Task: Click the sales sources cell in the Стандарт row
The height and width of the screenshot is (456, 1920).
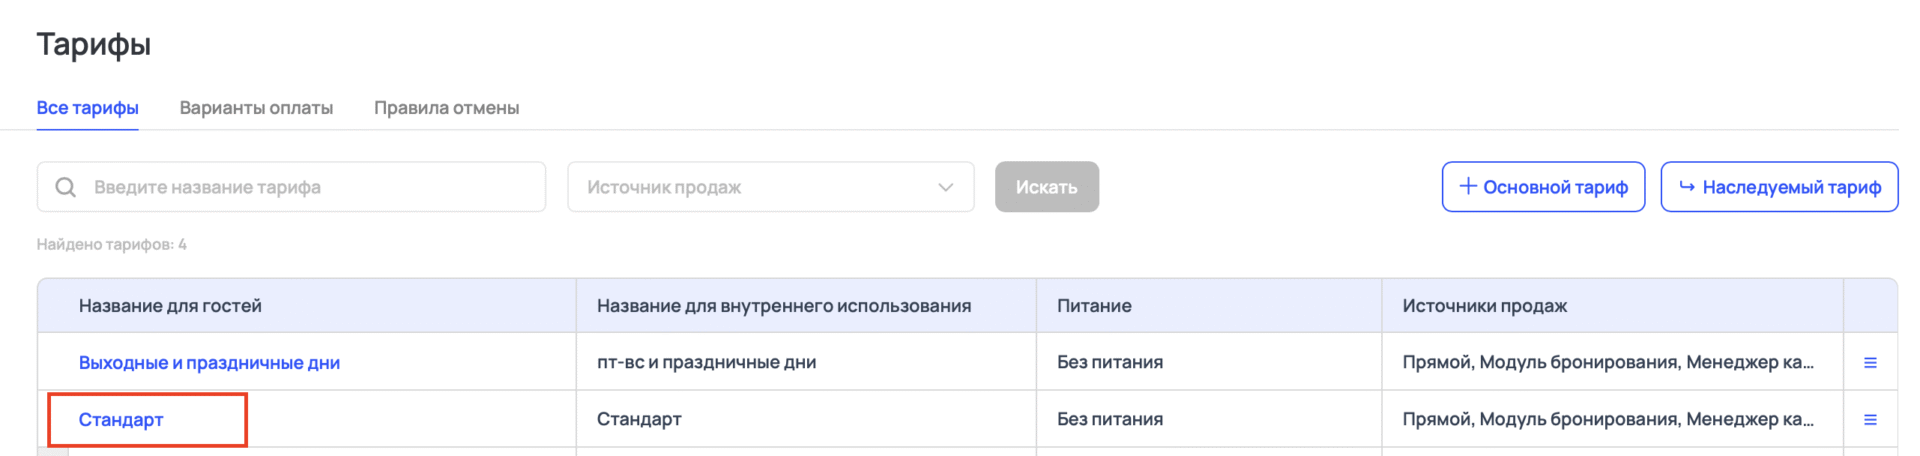Action: [x=1607, y=420]
